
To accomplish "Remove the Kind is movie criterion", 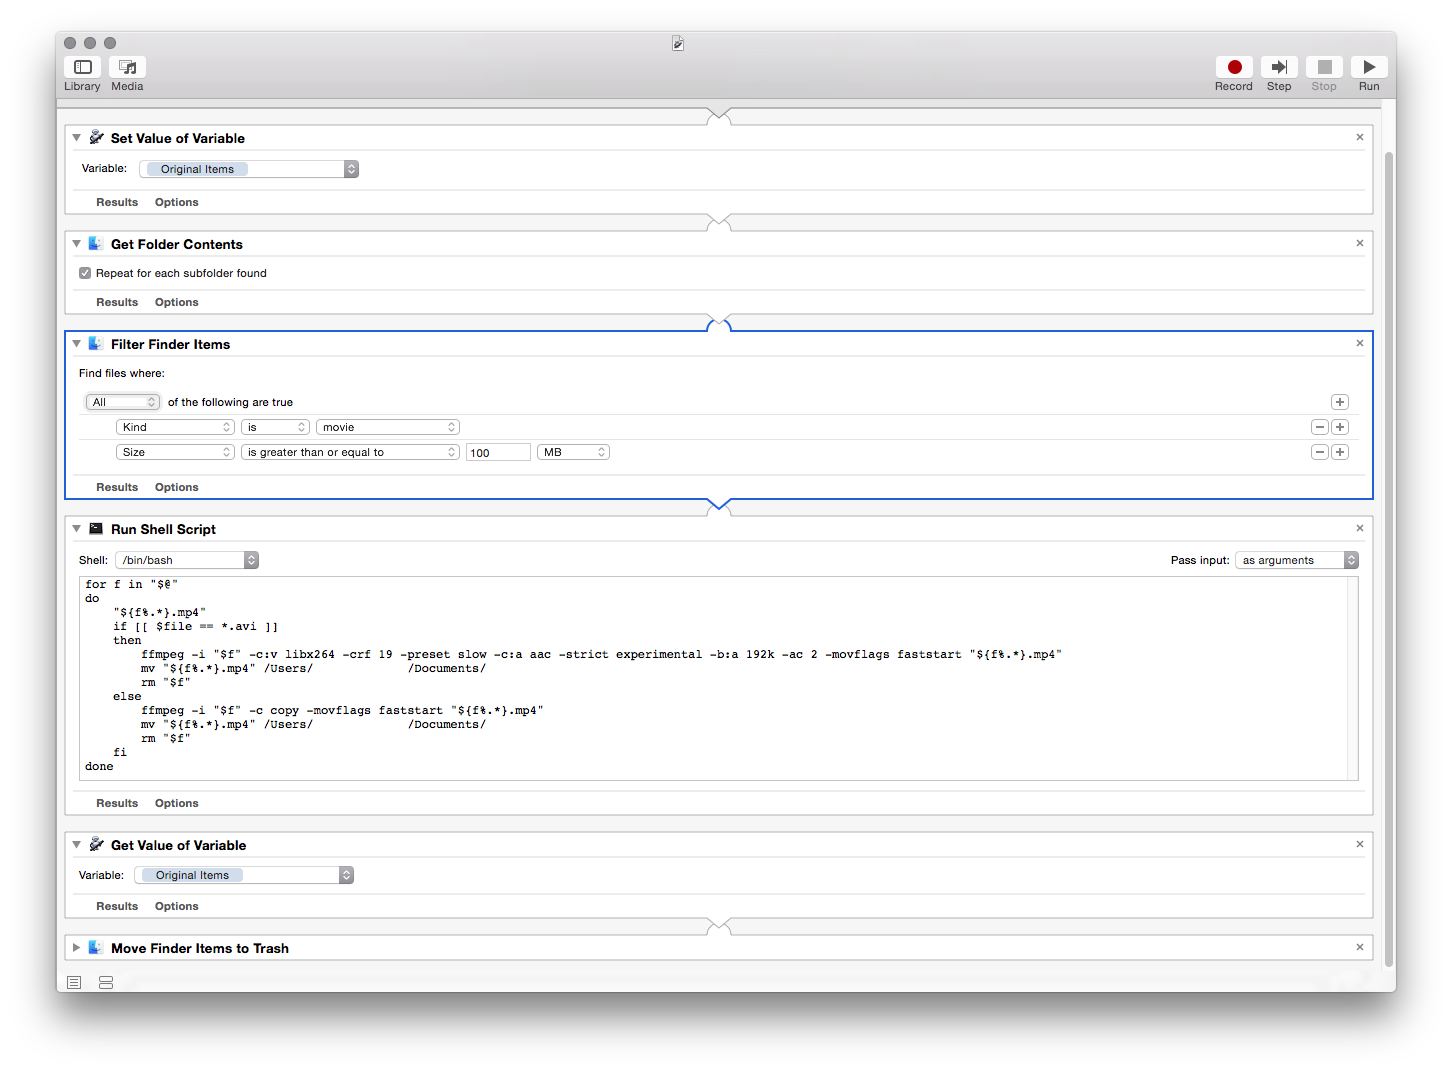I will pos(1320,427).
